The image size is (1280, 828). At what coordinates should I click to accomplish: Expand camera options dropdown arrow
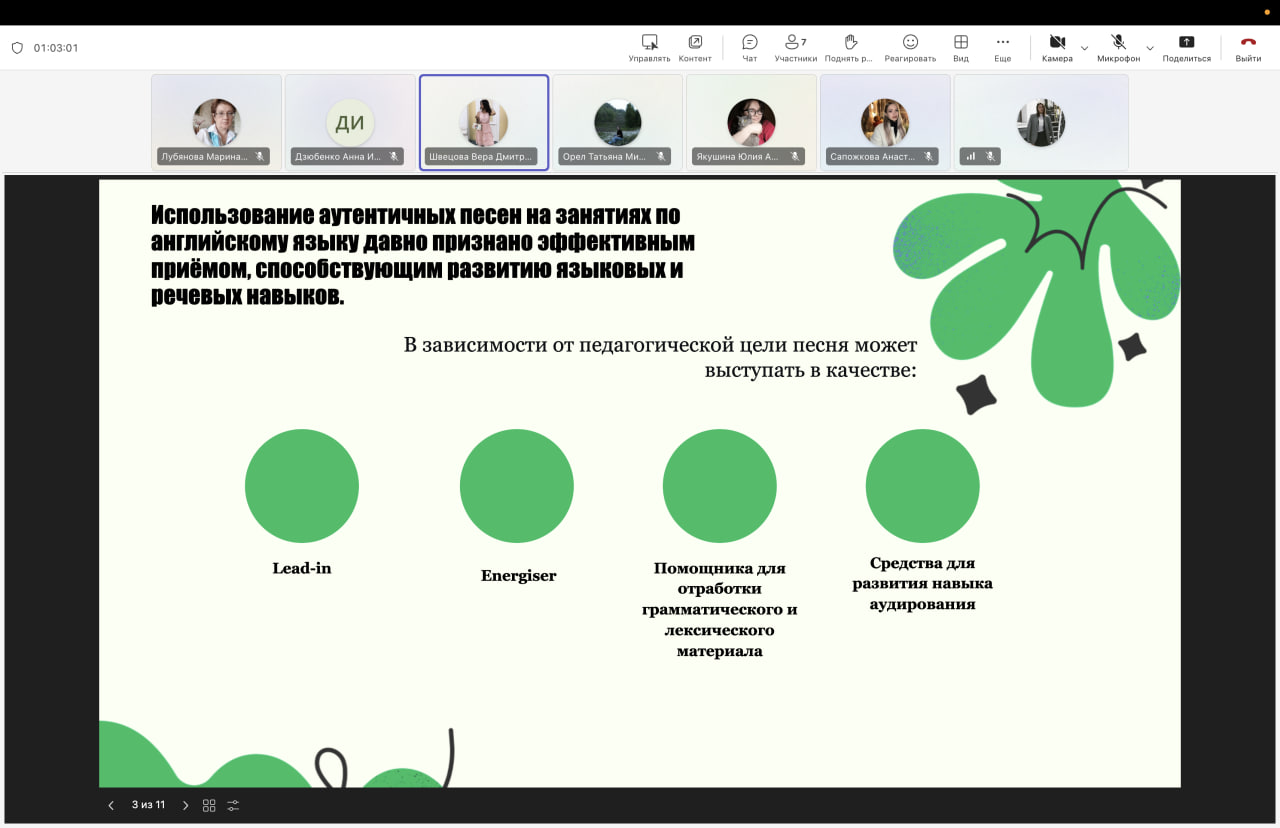click(1085, 48)
